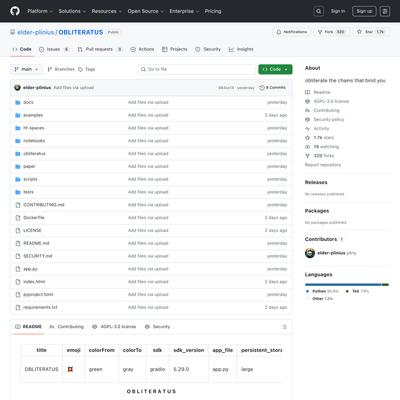Viewport: 400px width, 400px height.
Task: Open the README outline list icon
Action: (x=284, y=327)
